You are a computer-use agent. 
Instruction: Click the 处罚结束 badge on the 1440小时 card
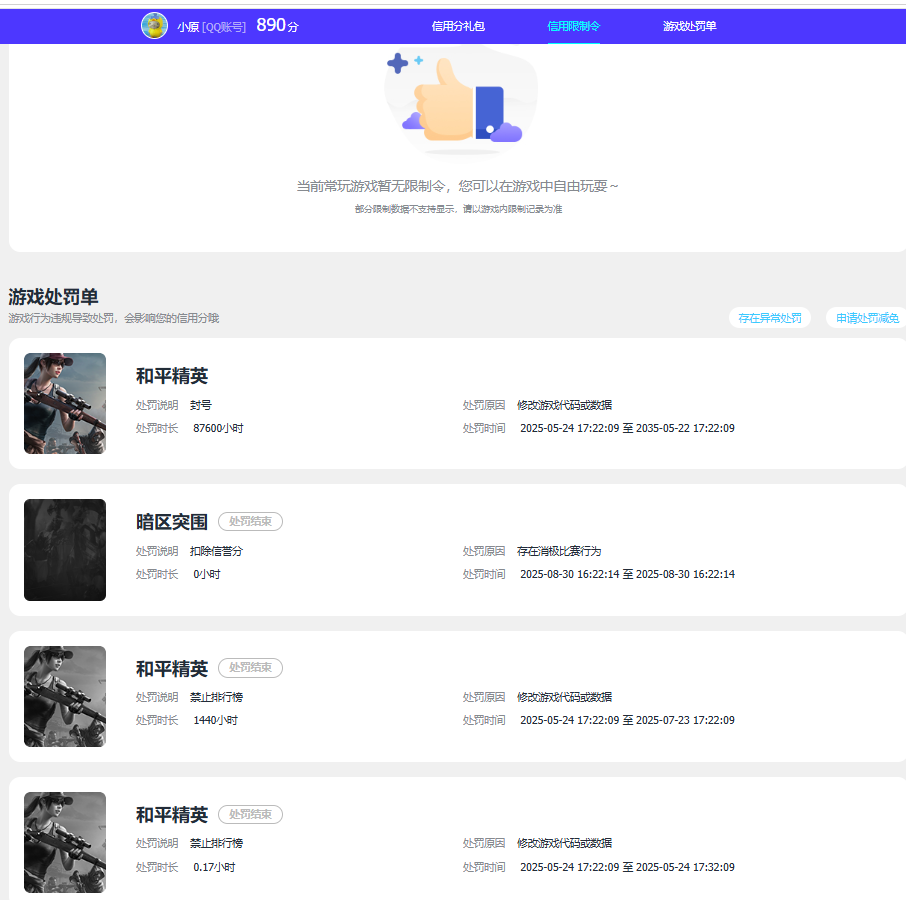pos(250,668)
